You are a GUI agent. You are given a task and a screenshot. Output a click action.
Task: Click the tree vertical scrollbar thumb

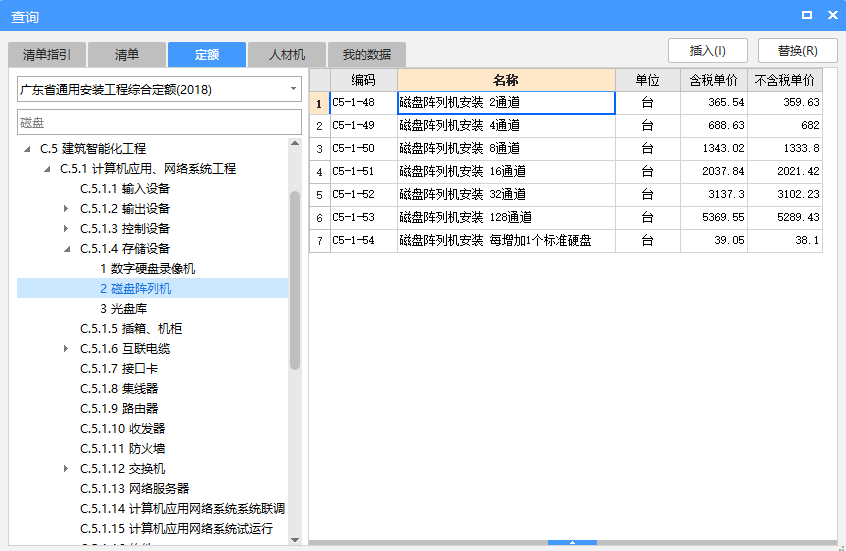point(295,280)
